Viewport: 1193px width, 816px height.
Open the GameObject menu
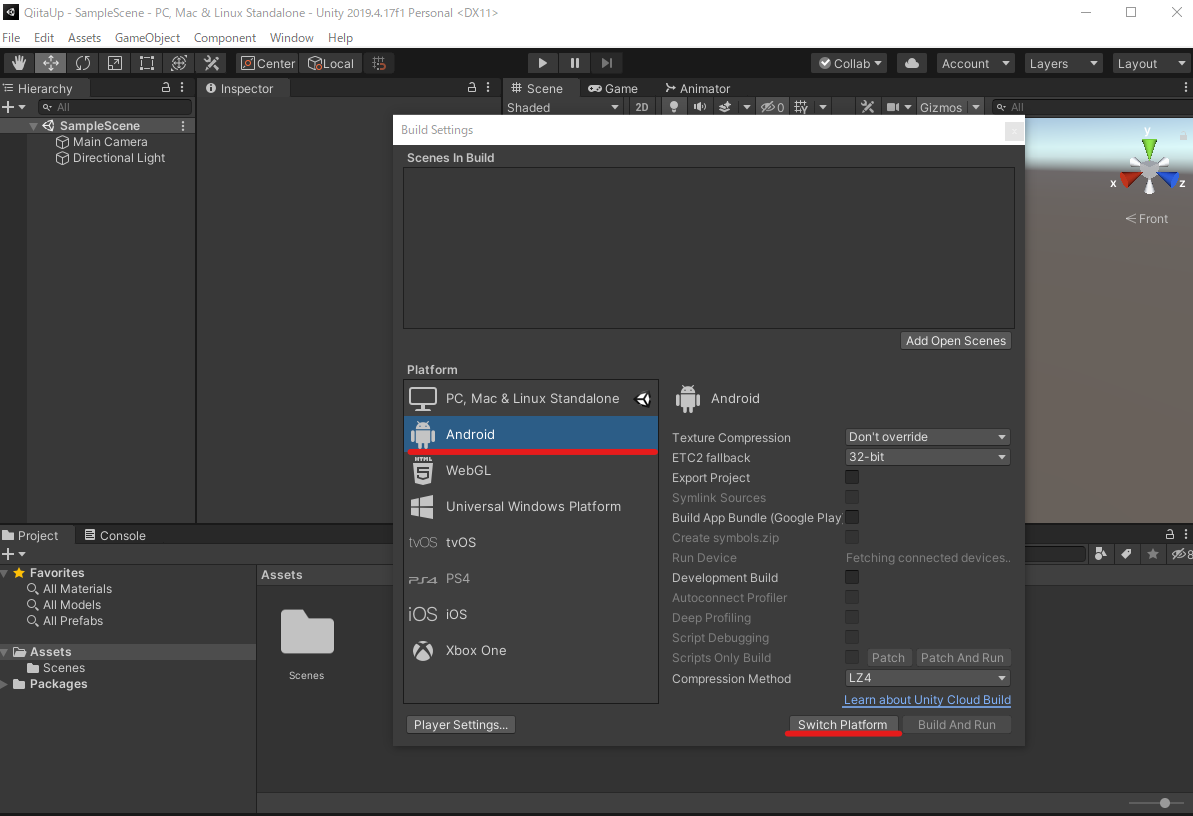pos(147,37)
